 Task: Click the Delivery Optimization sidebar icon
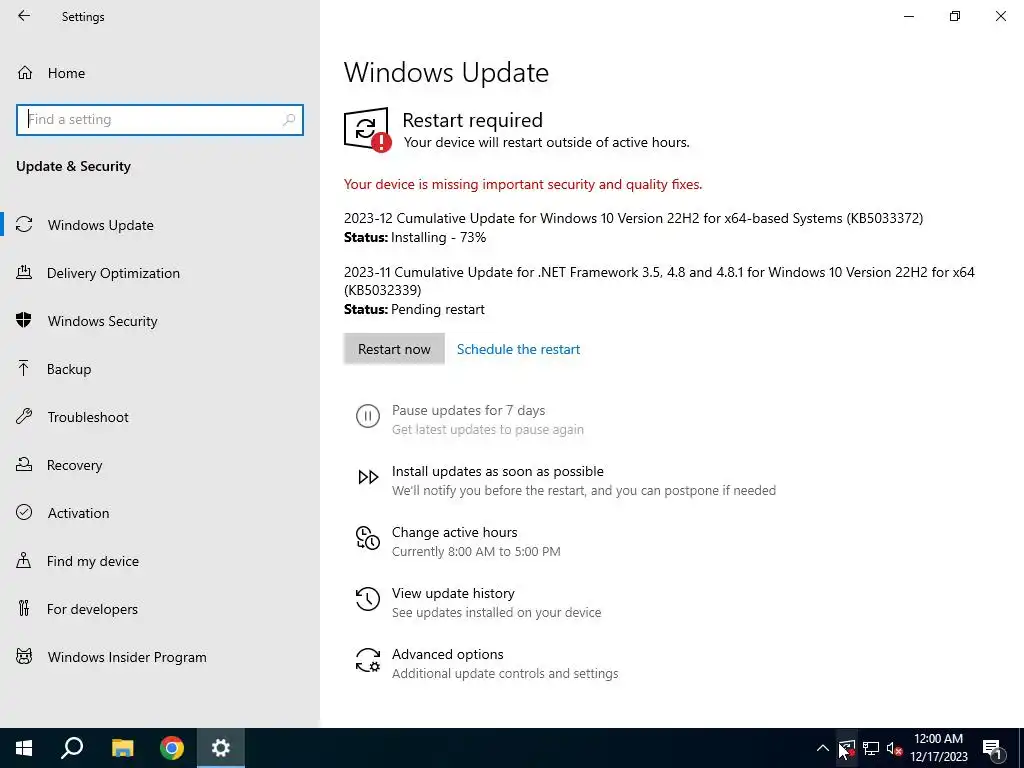24,272
